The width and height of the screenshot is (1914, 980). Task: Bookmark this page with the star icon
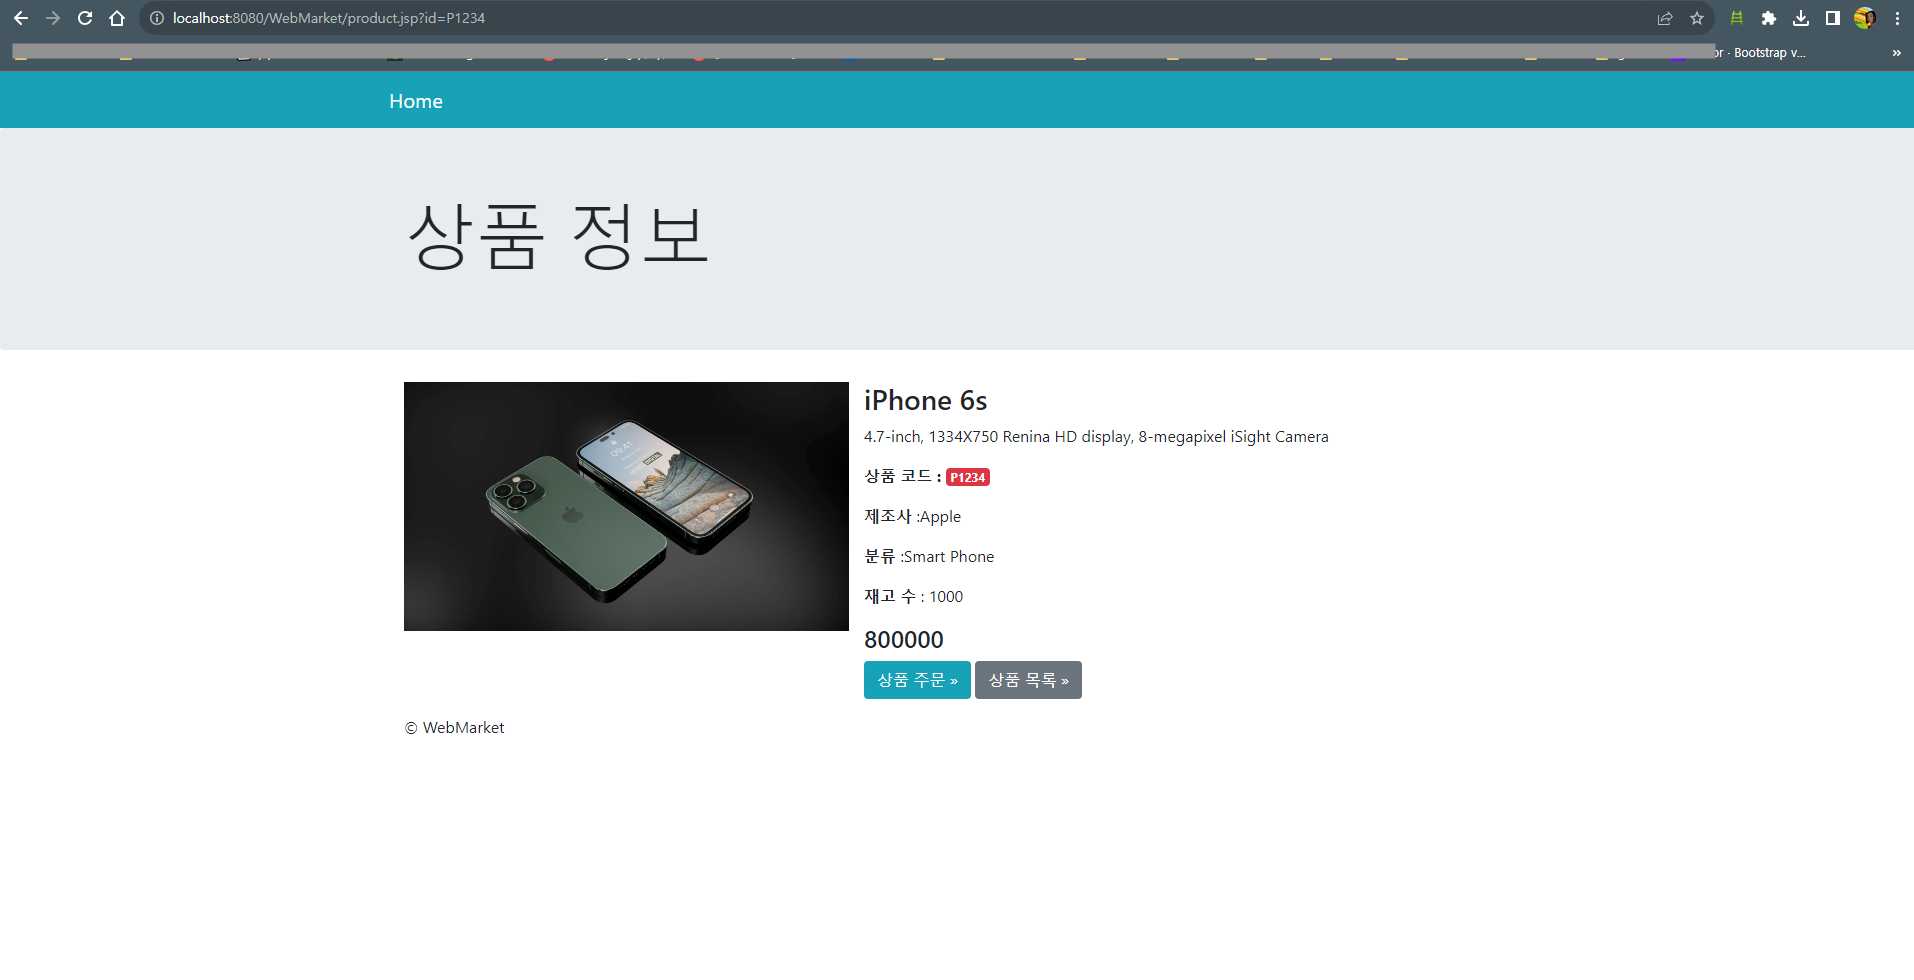click(1697, 18)
